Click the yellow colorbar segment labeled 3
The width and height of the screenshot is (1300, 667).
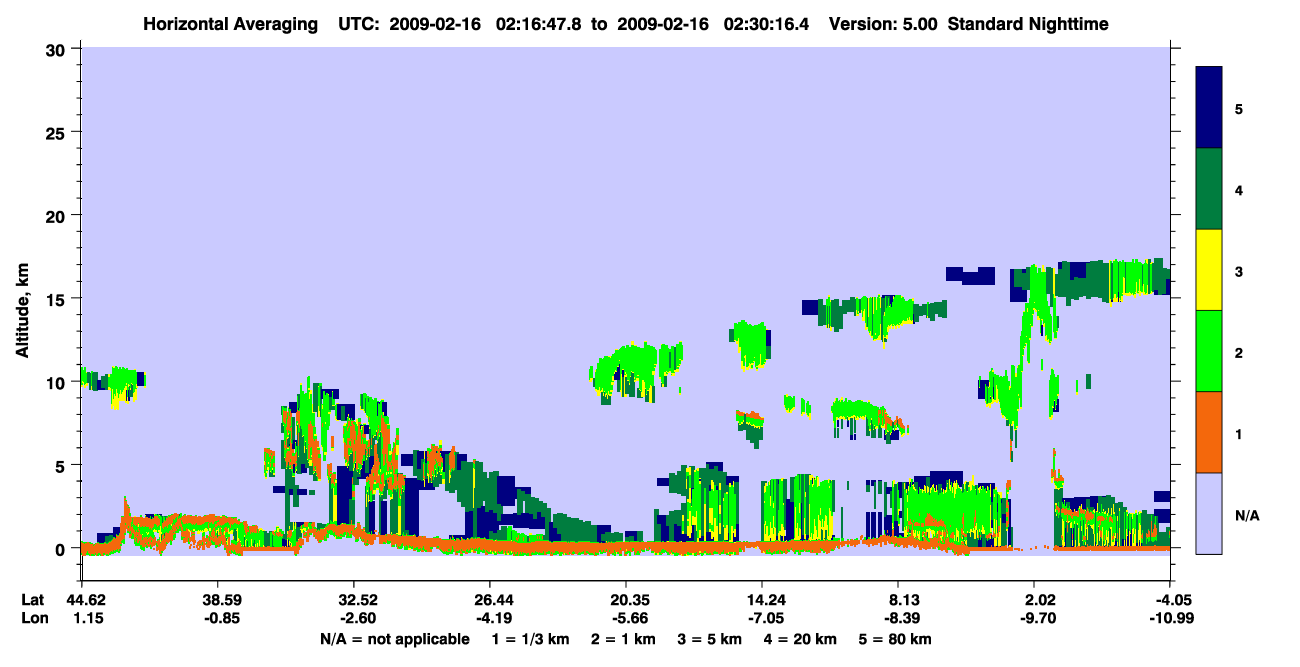point(1209,270)
